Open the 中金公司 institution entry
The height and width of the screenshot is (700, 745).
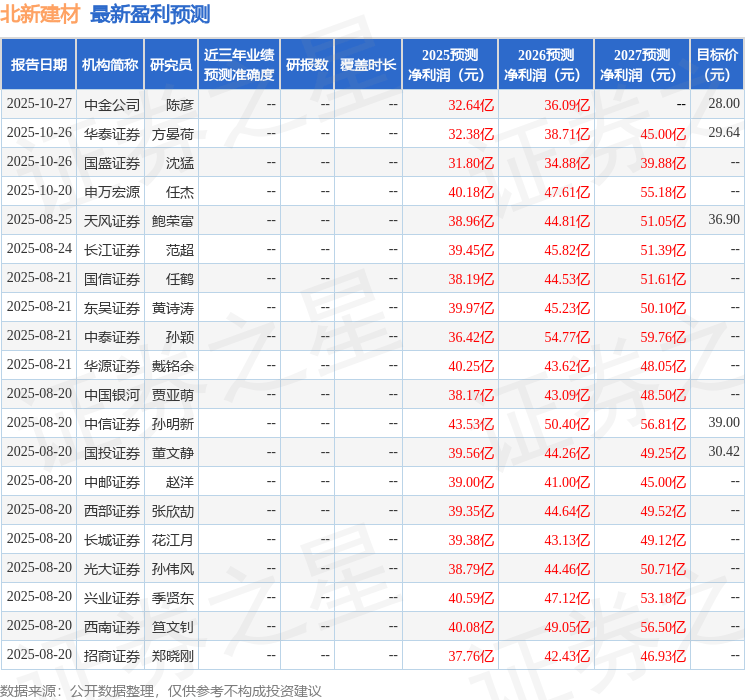pyautogui.click(x=112, y=104)
